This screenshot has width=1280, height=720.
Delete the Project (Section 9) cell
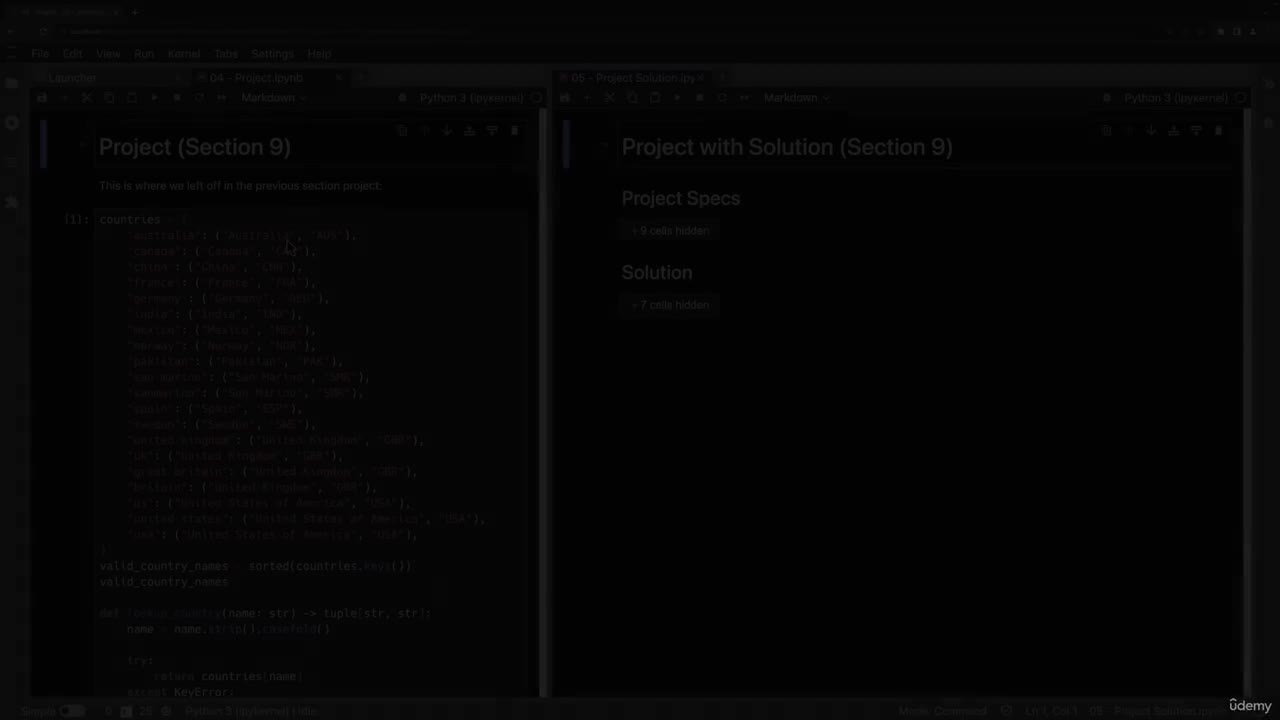pyautogui.click(x=514, y=131)
